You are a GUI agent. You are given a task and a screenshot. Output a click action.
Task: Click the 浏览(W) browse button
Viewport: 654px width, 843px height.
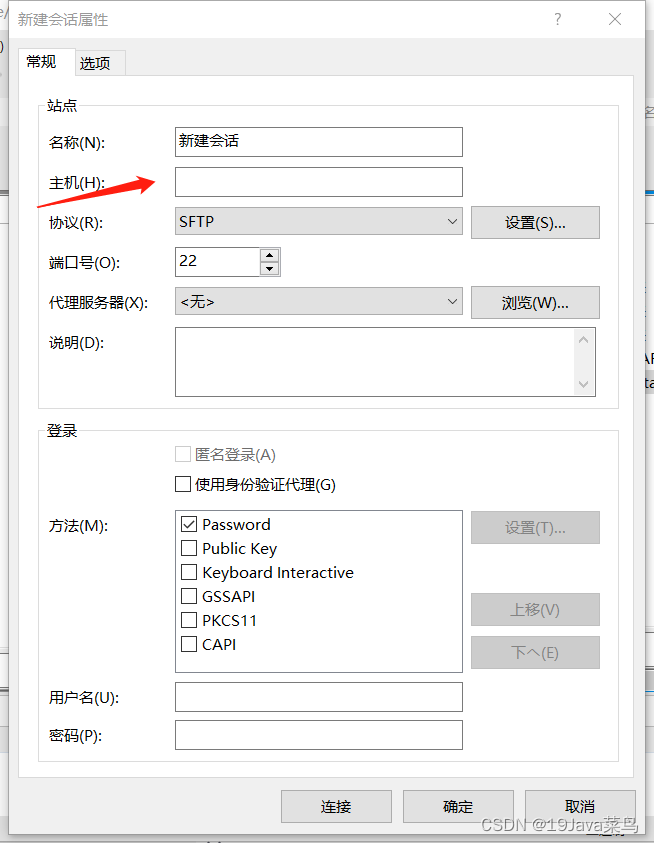click(x=535, y=302)
